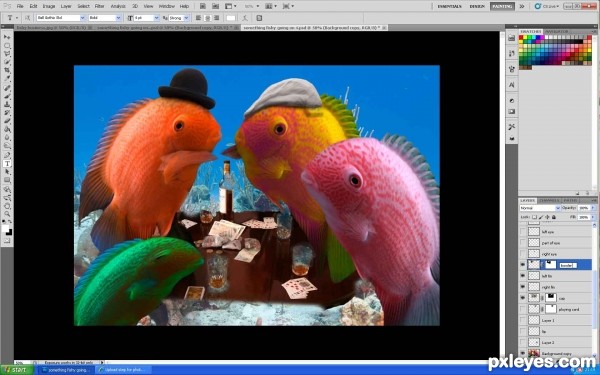Select the Move tool in the toolbox
This screenshot has height=375, width=600.
point(7,37)
